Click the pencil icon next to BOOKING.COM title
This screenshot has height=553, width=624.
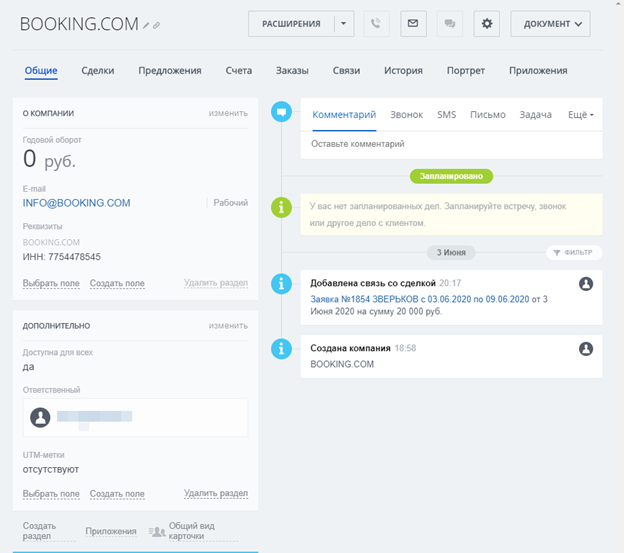coord(146,25)
